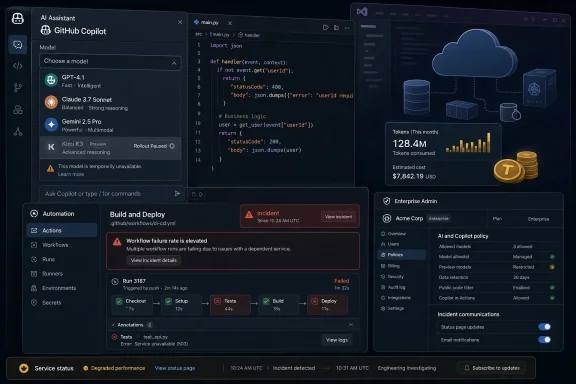Close the AI Assistant panel
Image resolution: width=576 pixels, height=384 pixels.
click(180, 22)
